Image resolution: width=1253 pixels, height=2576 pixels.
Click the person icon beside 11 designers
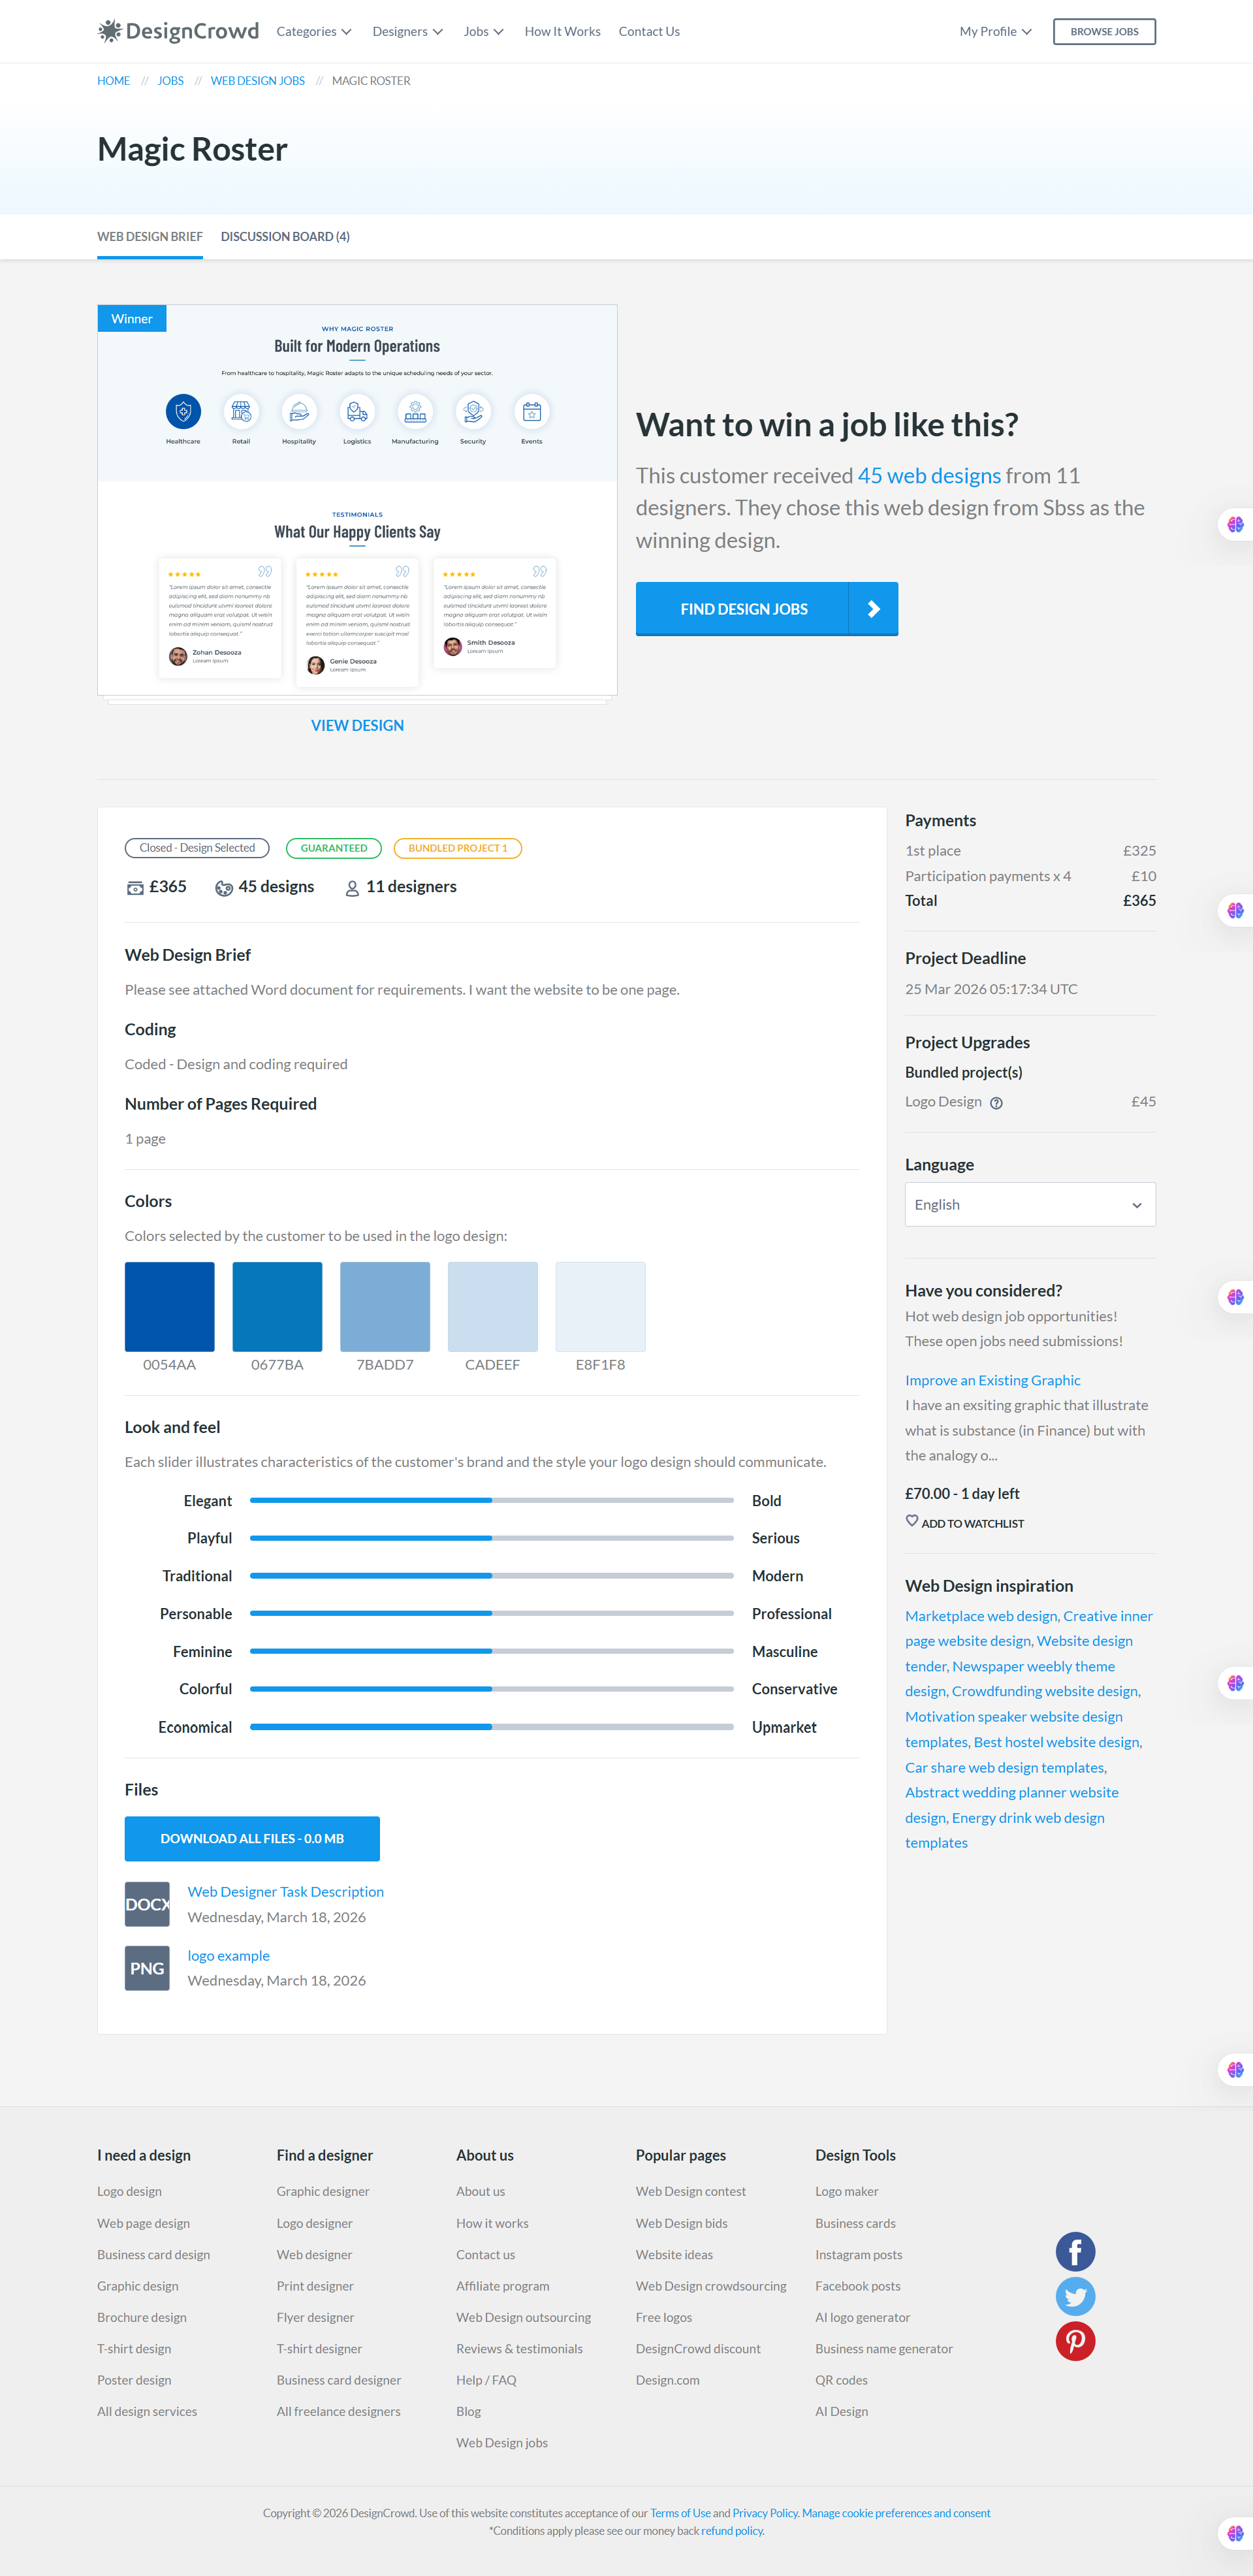(351, 887)
